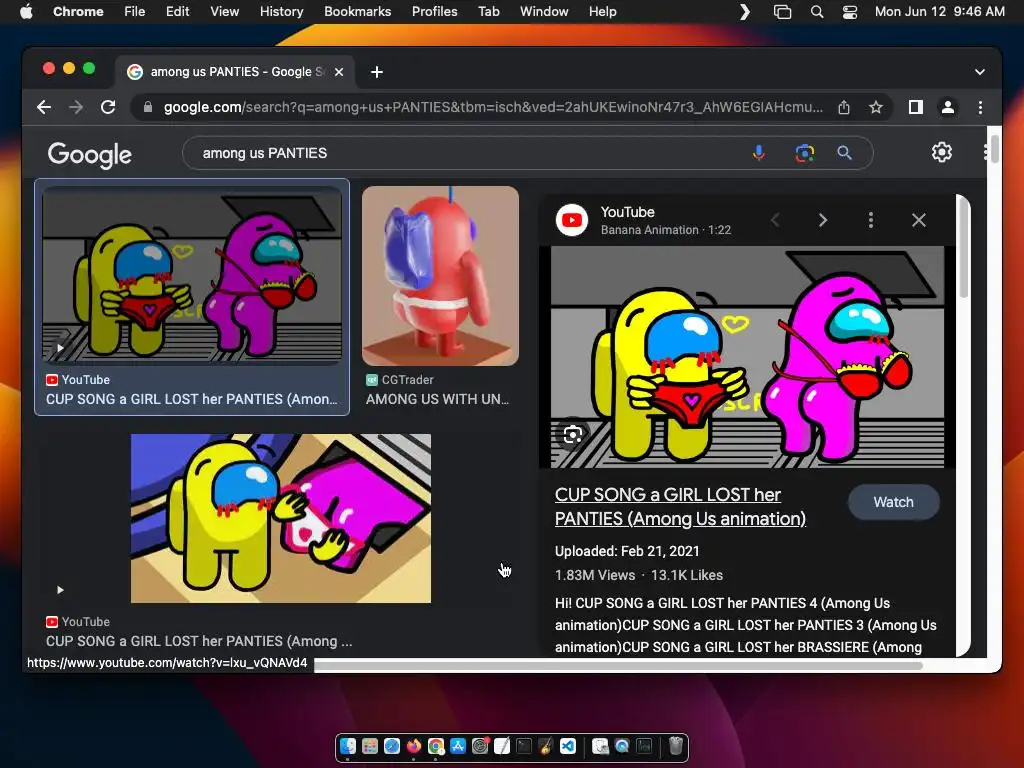Open the Apple menu
The height and width of the screenshot is (768, 1024).
[26, 11]
